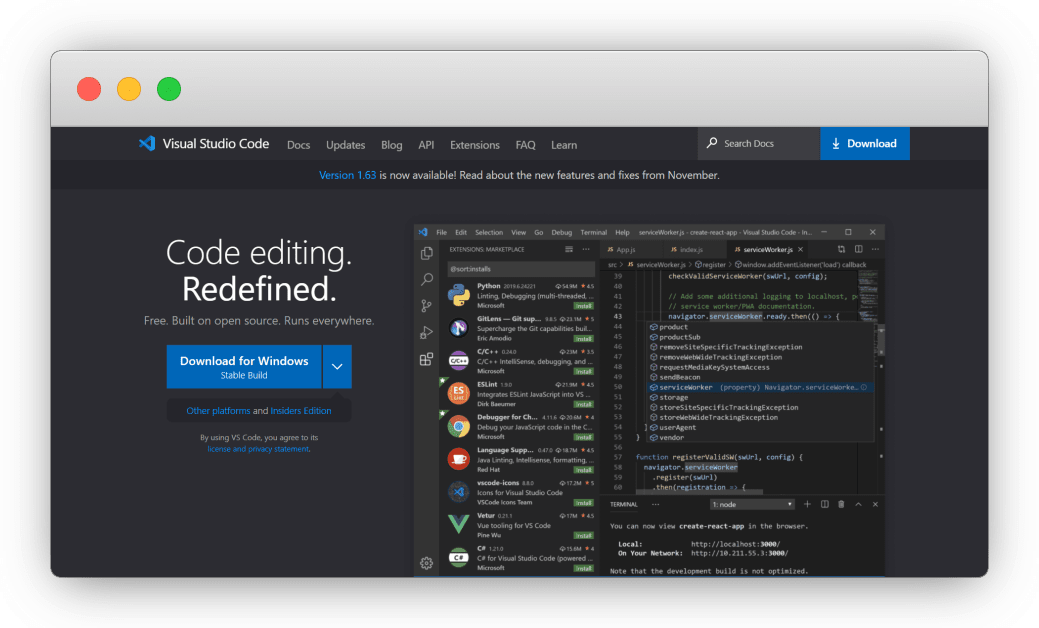Click the new terminal plus icon
Viewport: 1039px width, 628px height.
[x=807, y=504]
